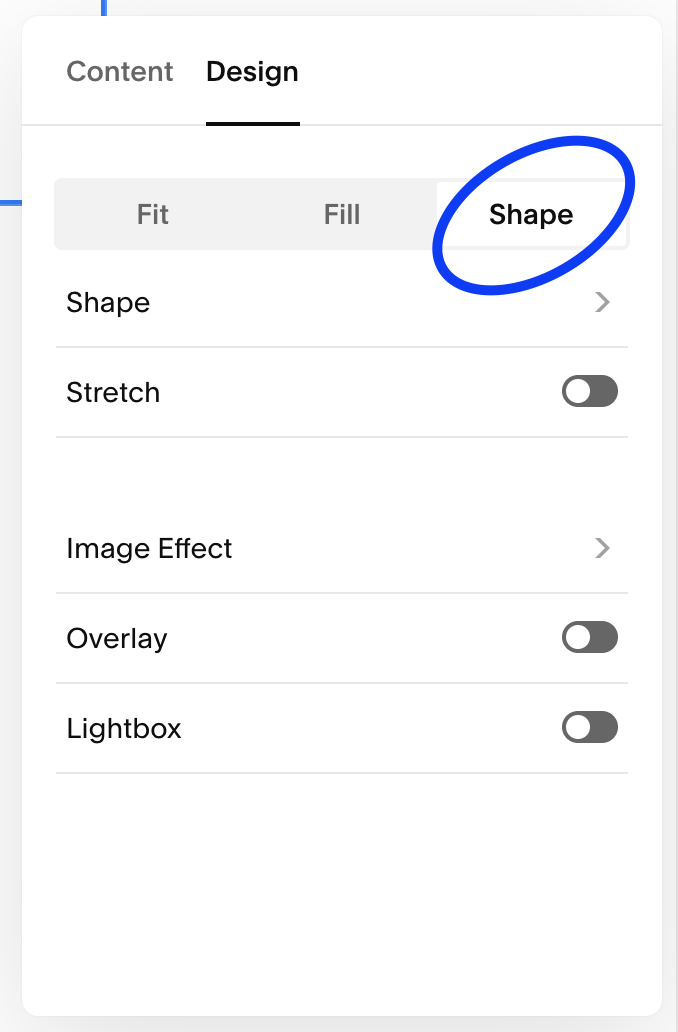Click the Stretch label text
The width and height of the screenshot is (678, 1032).
point(113,392)
